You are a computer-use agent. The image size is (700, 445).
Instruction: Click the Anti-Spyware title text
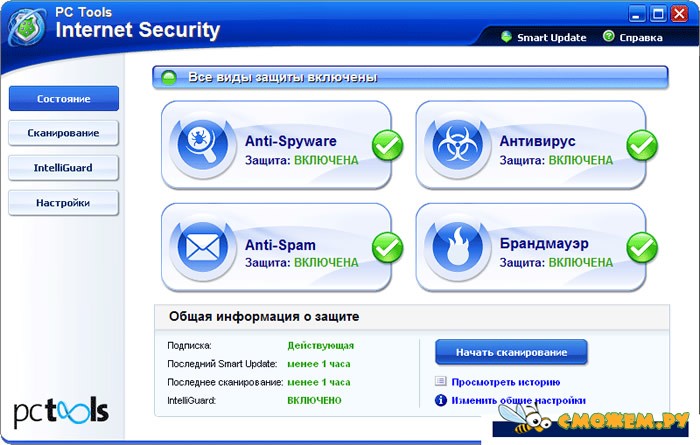coord(291,141)
